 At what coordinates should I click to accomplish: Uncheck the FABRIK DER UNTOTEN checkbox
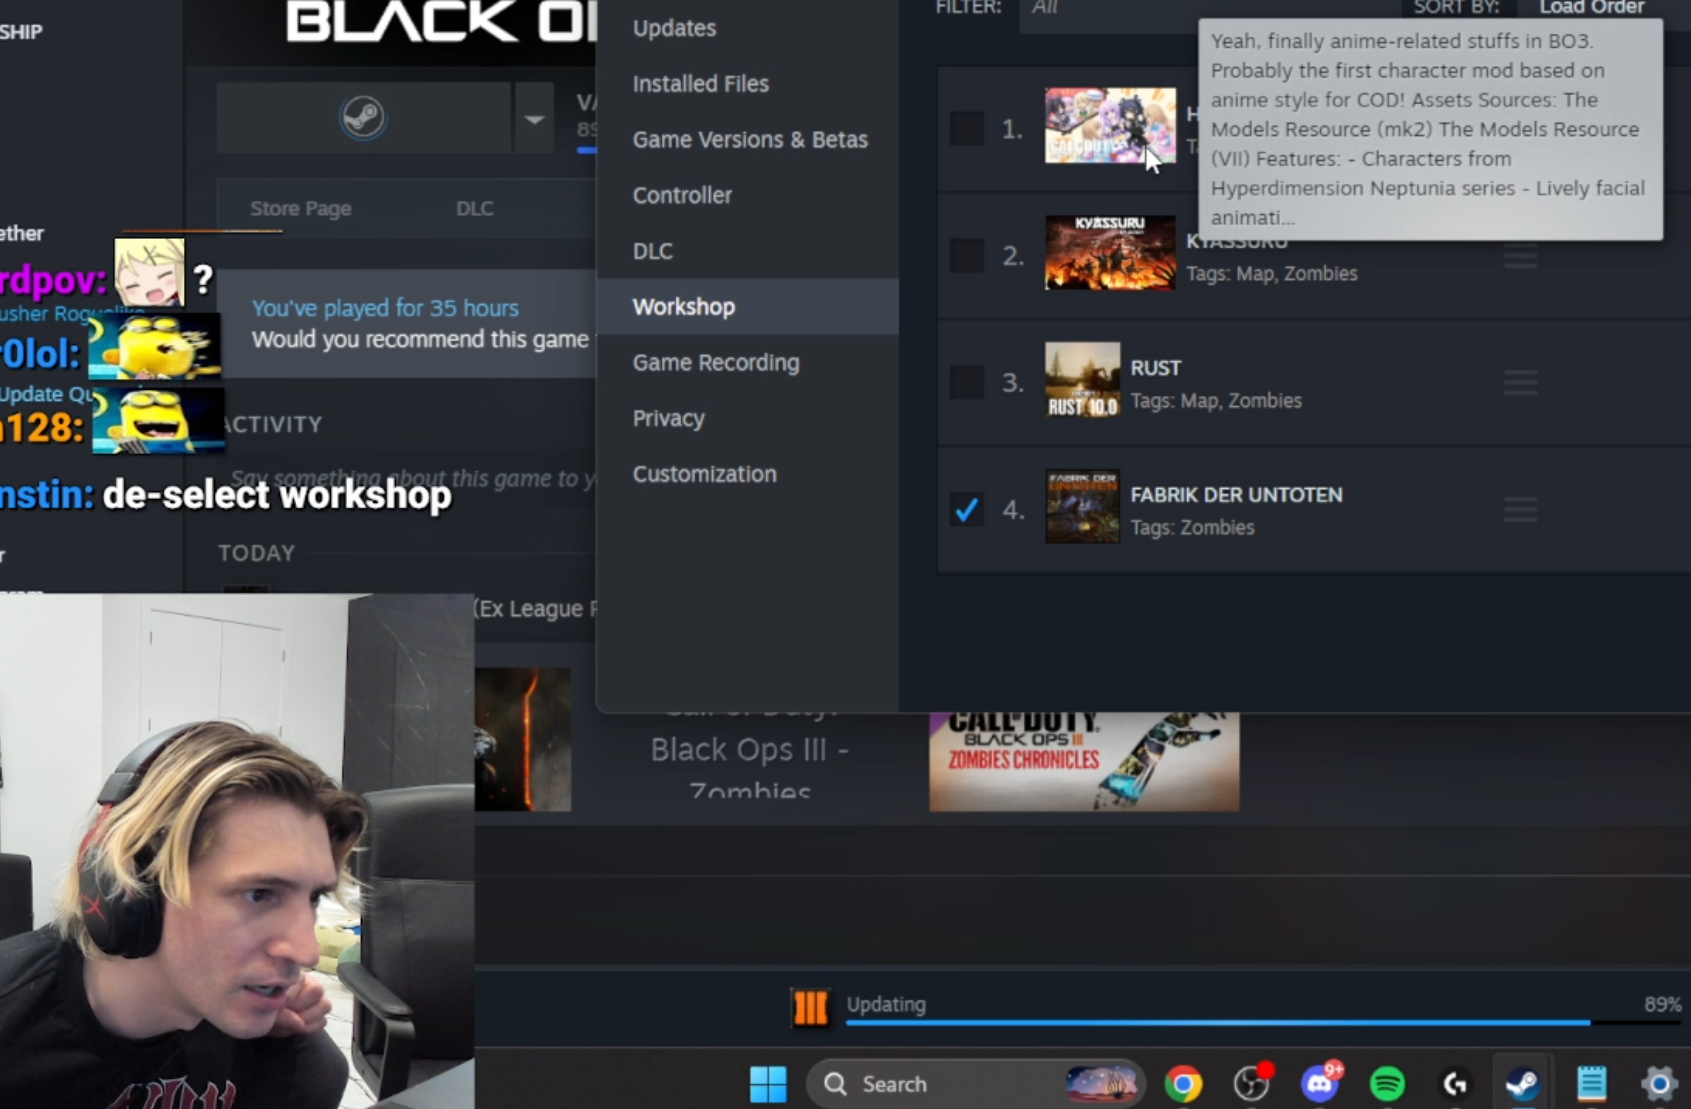pyautogui.click(x=967, y=510)
